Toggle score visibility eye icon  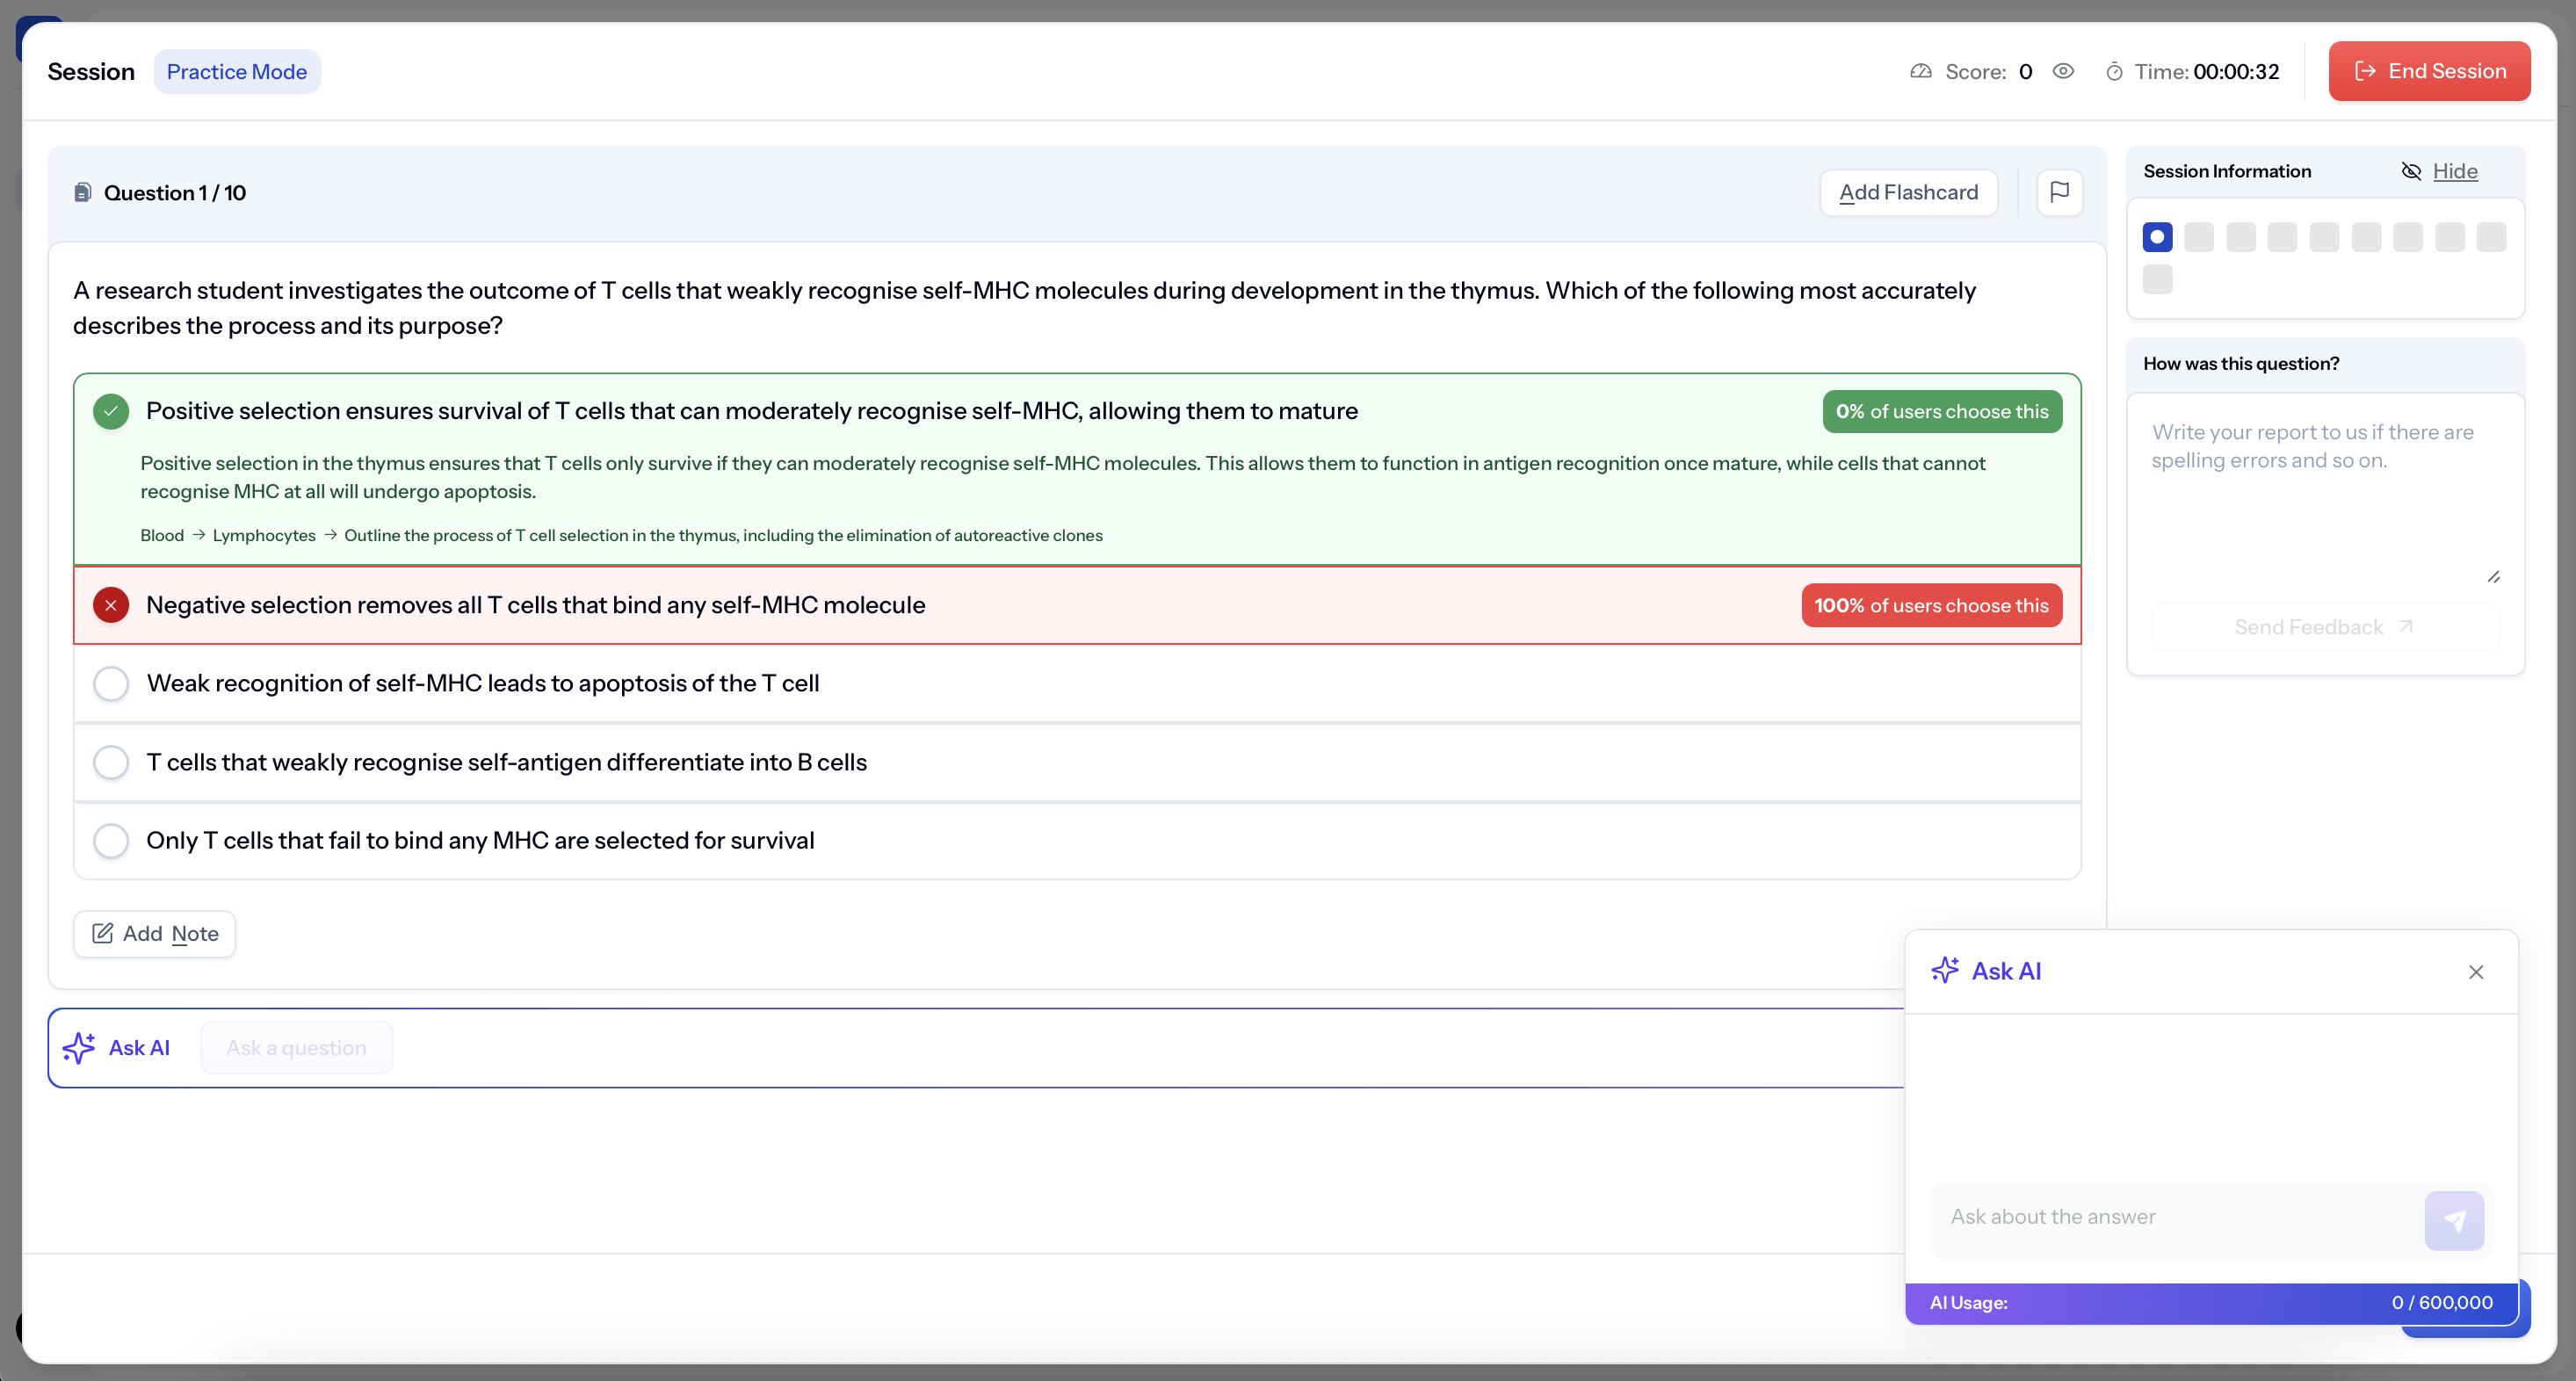(x=2063, y=71)
